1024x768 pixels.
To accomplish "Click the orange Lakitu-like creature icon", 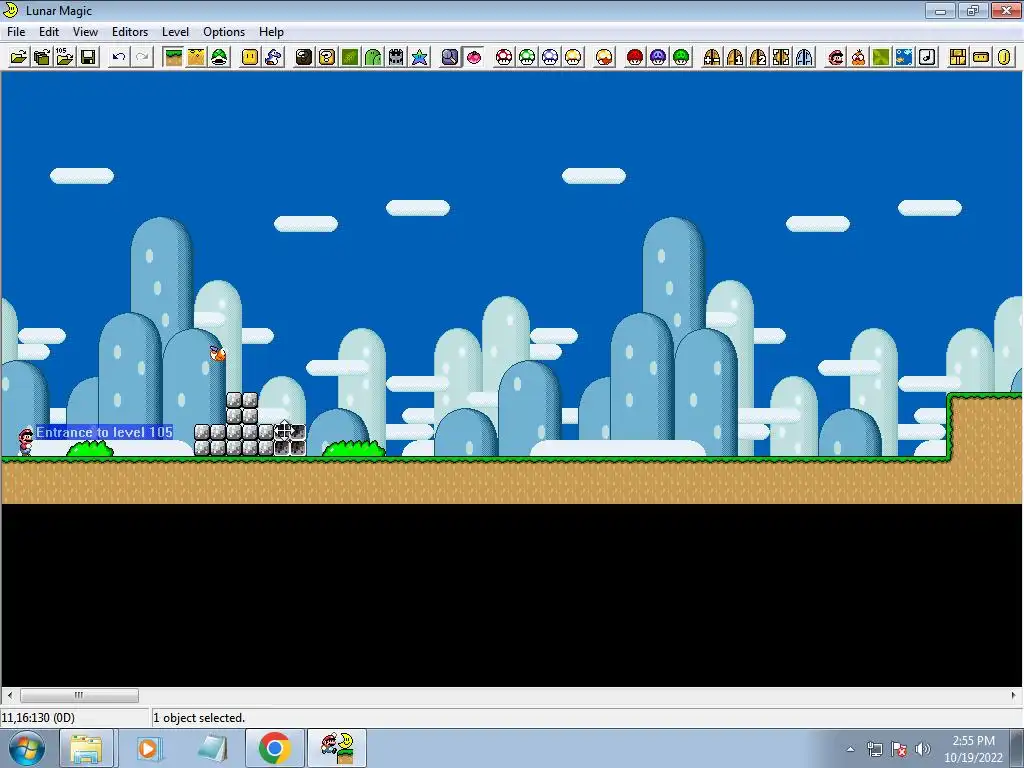I will 858,57.
